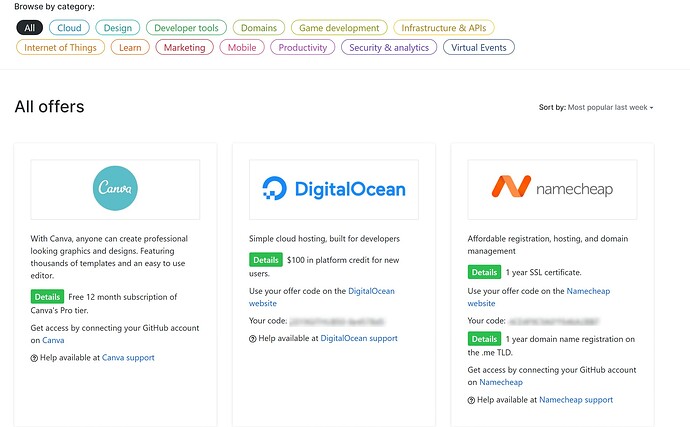The height and width of the screenshot is (427, 690).
Task: Click help icon beside Namecheap support
Action: tap(471, 401)
